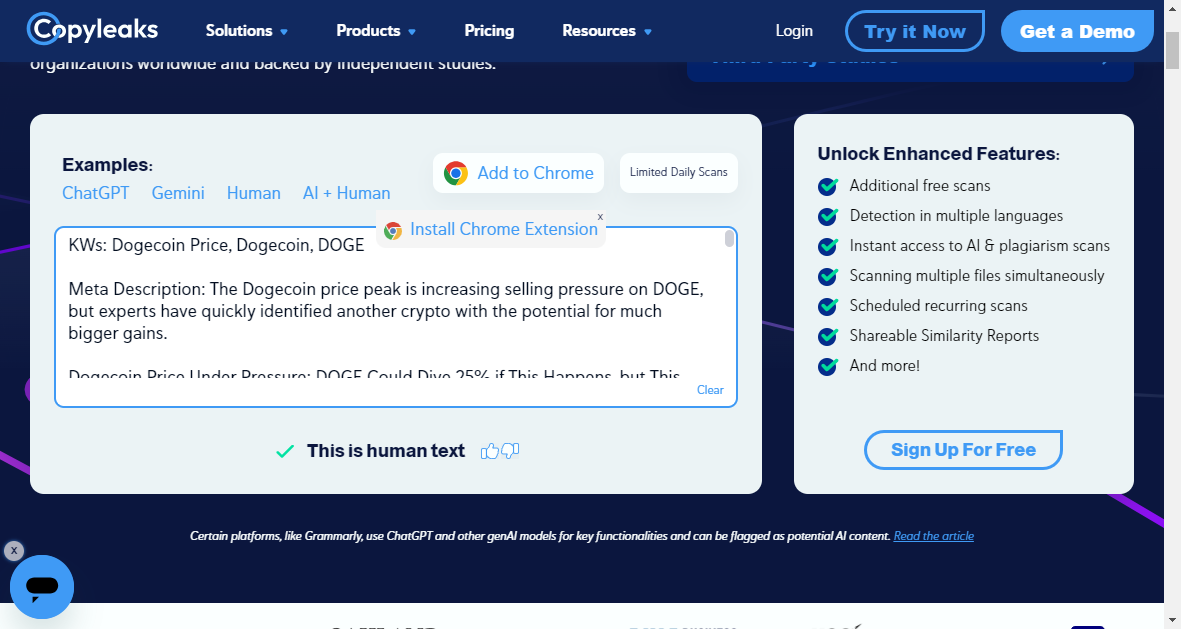Click the Chrome logo in Add to Chrome
The image size is (1181, 629).
click(456, 173)
